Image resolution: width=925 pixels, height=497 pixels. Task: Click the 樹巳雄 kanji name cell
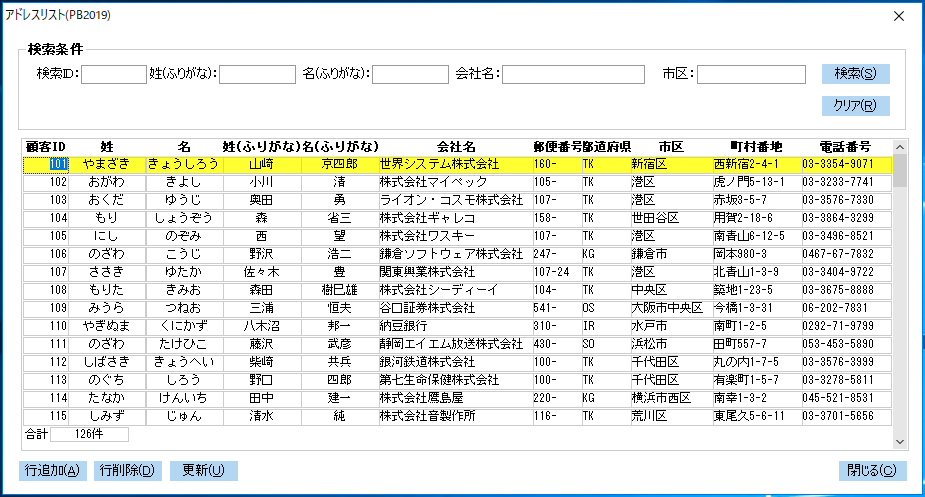340,290
